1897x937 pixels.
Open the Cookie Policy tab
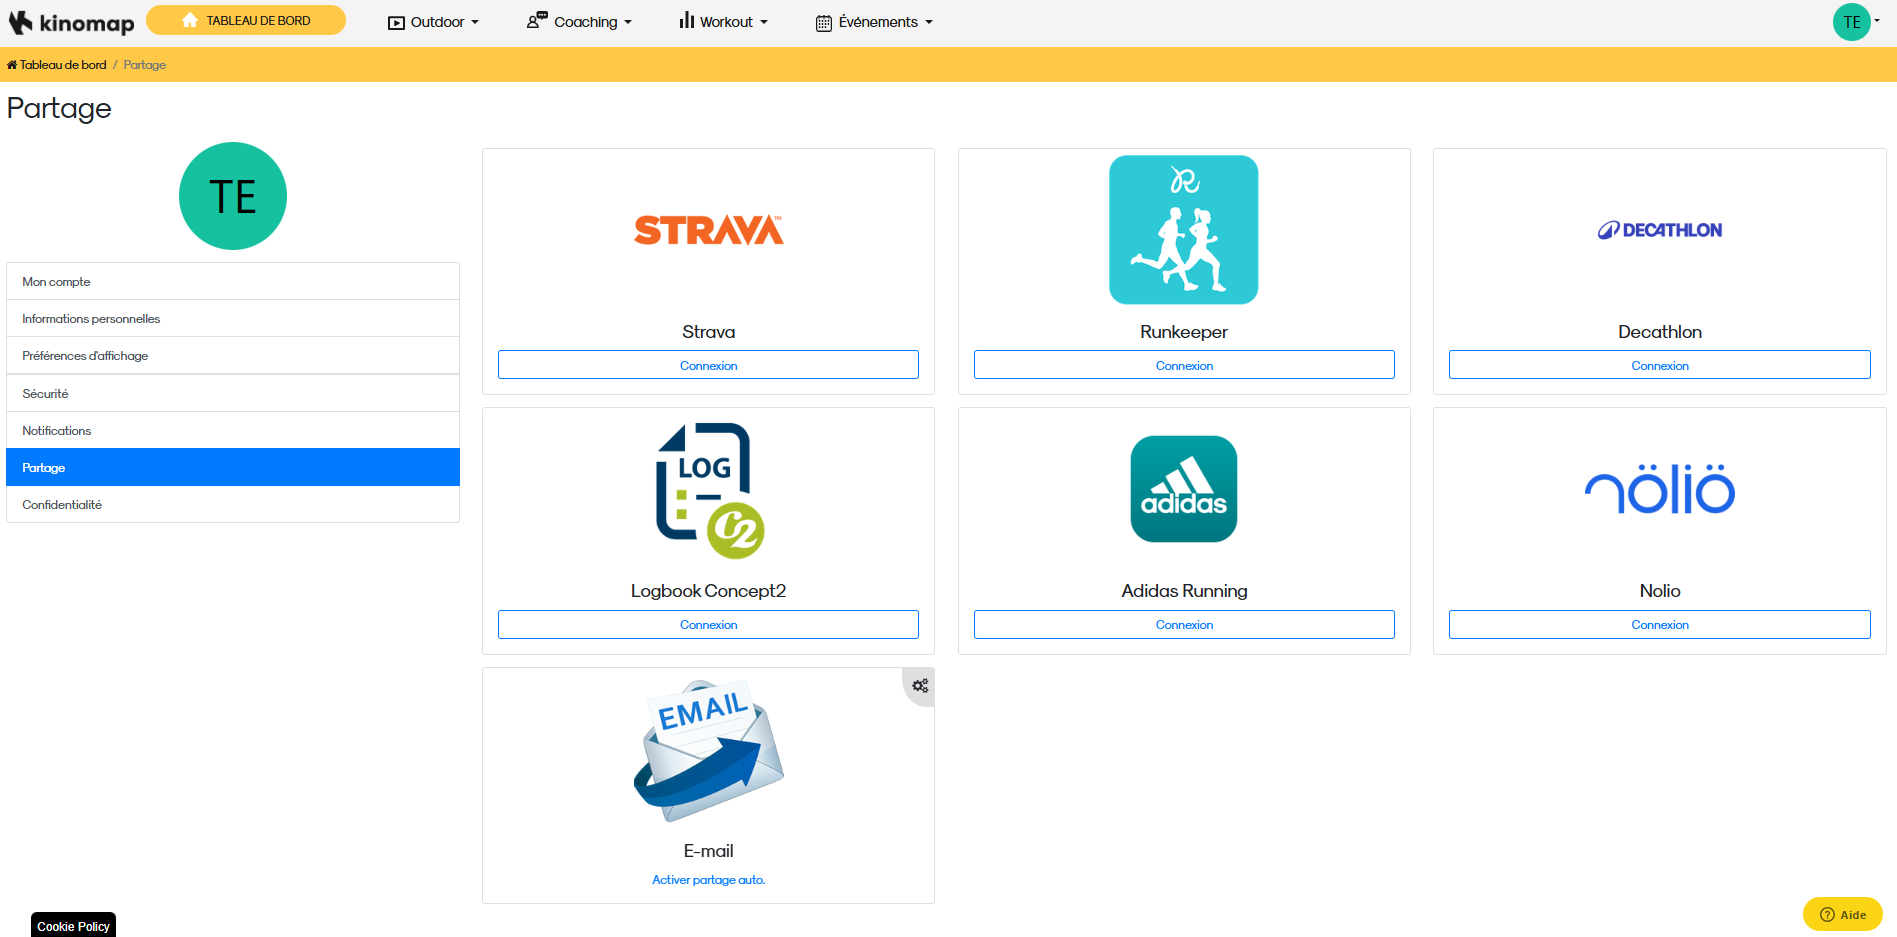73,925
